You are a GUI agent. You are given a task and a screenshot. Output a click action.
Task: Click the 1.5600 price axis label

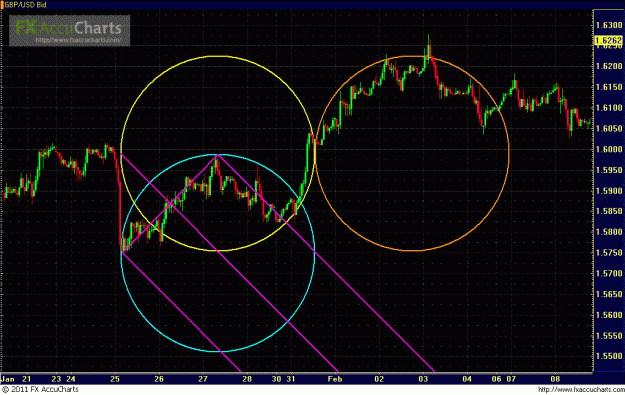point(609,315)
